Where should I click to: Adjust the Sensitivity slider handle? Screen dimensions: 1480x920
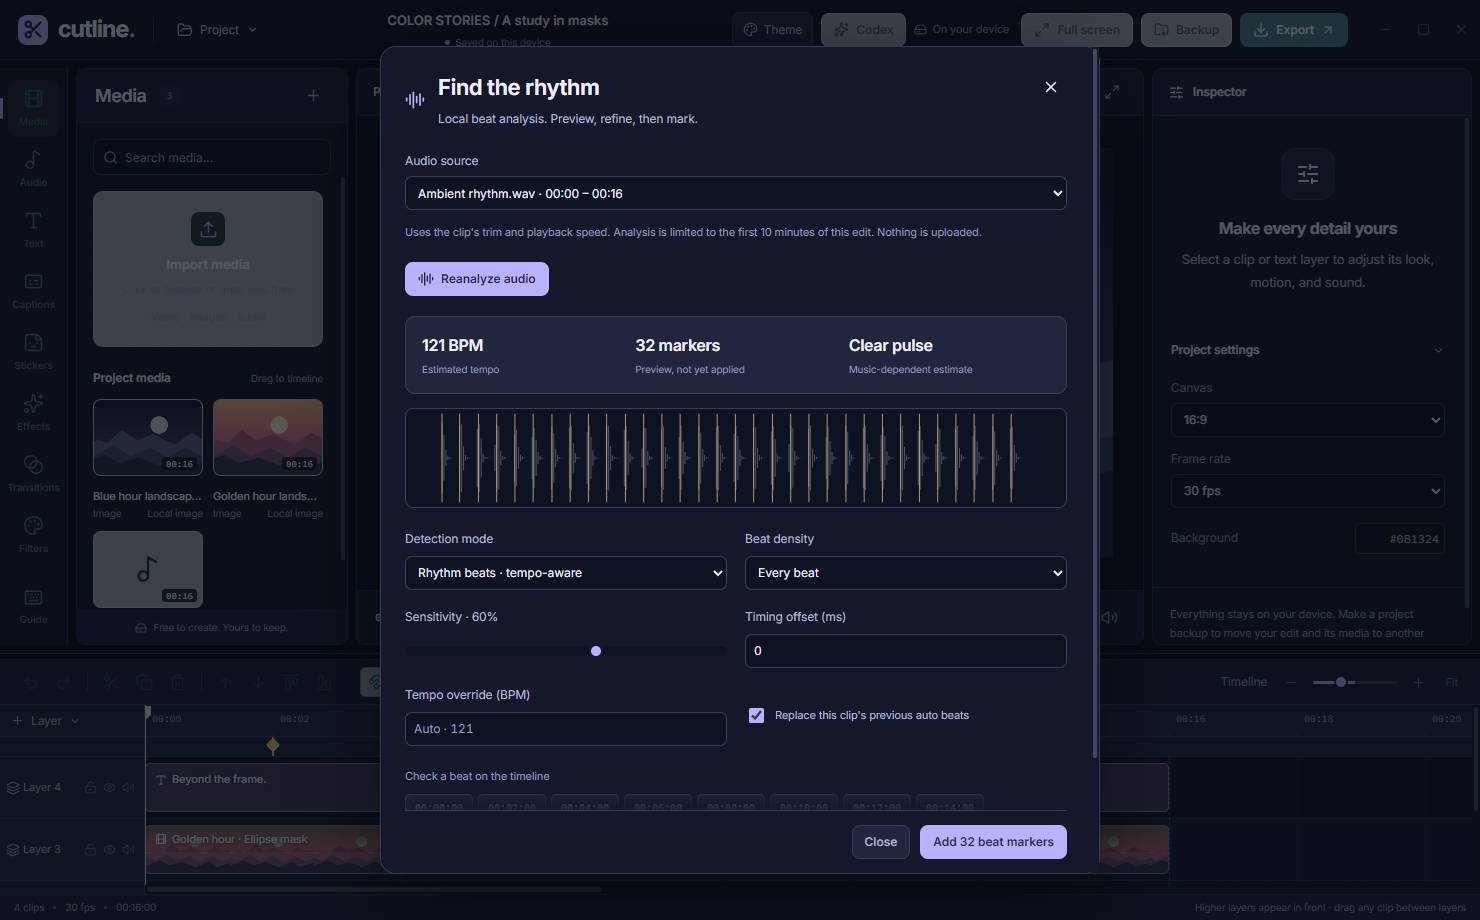[x=596, y=651]
